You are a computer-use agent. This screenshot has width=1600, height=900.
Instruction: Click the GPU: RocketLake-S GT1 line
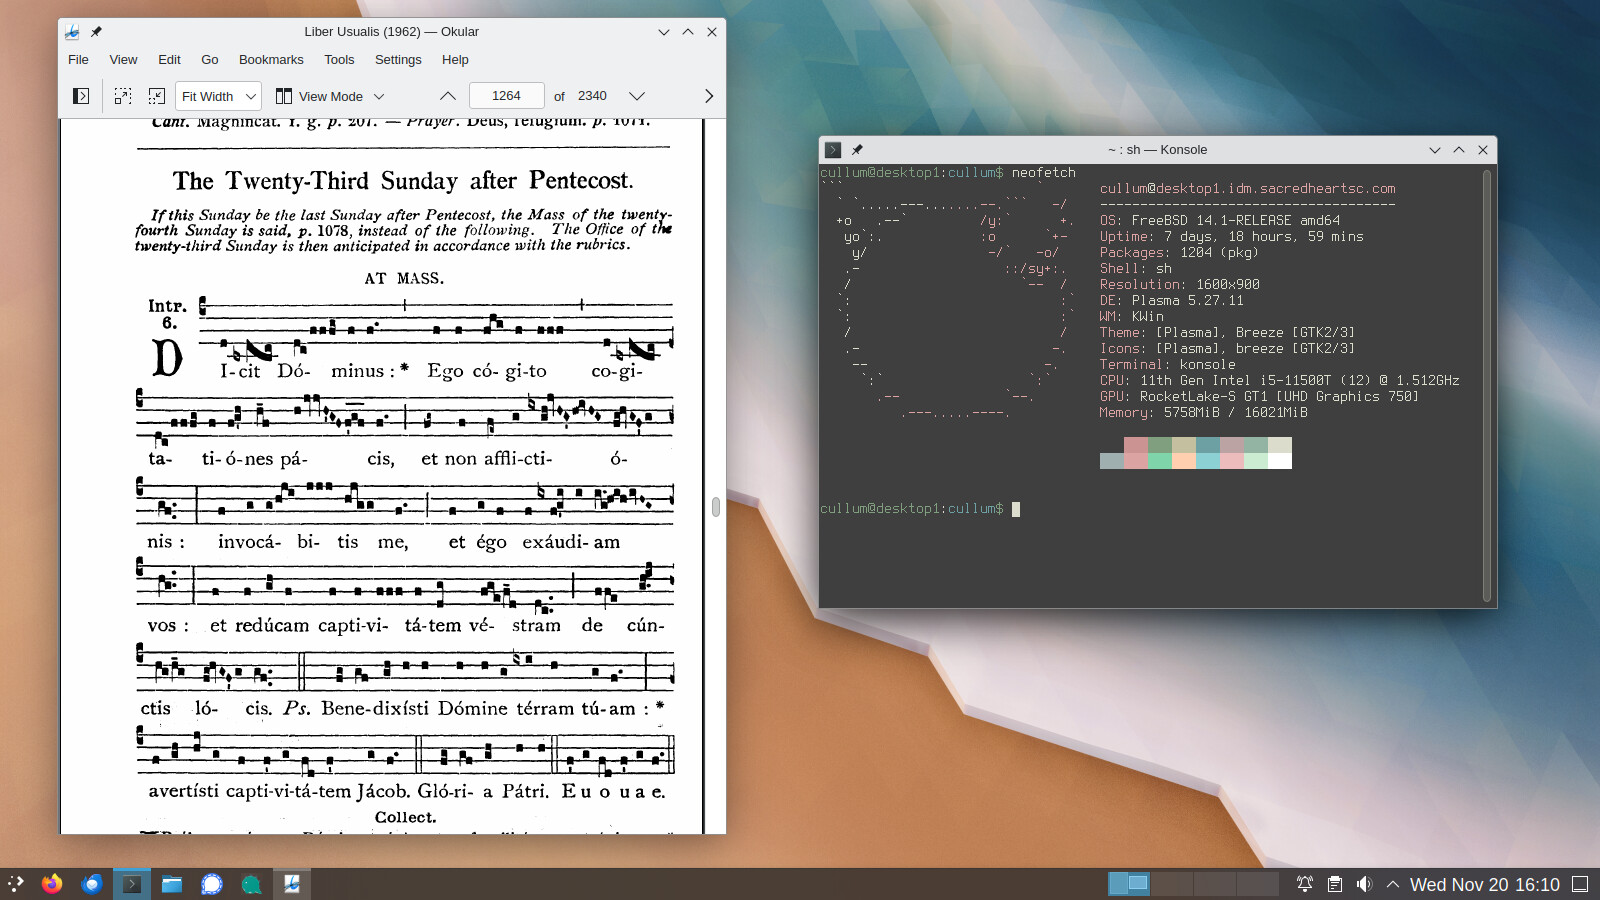coord(1260,397)
